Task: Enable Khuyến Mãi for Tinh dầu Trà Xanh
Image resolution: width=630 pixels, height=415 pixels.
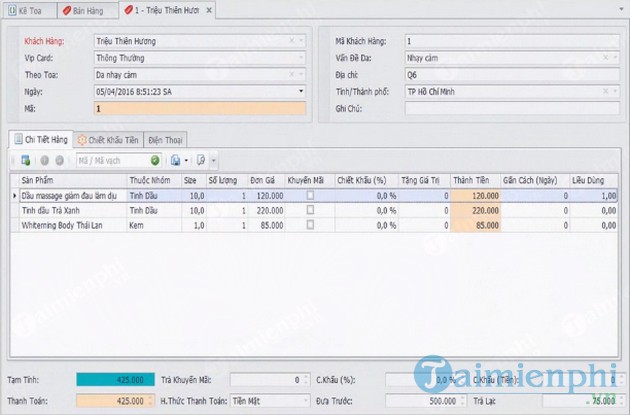Action: [309, 211]
